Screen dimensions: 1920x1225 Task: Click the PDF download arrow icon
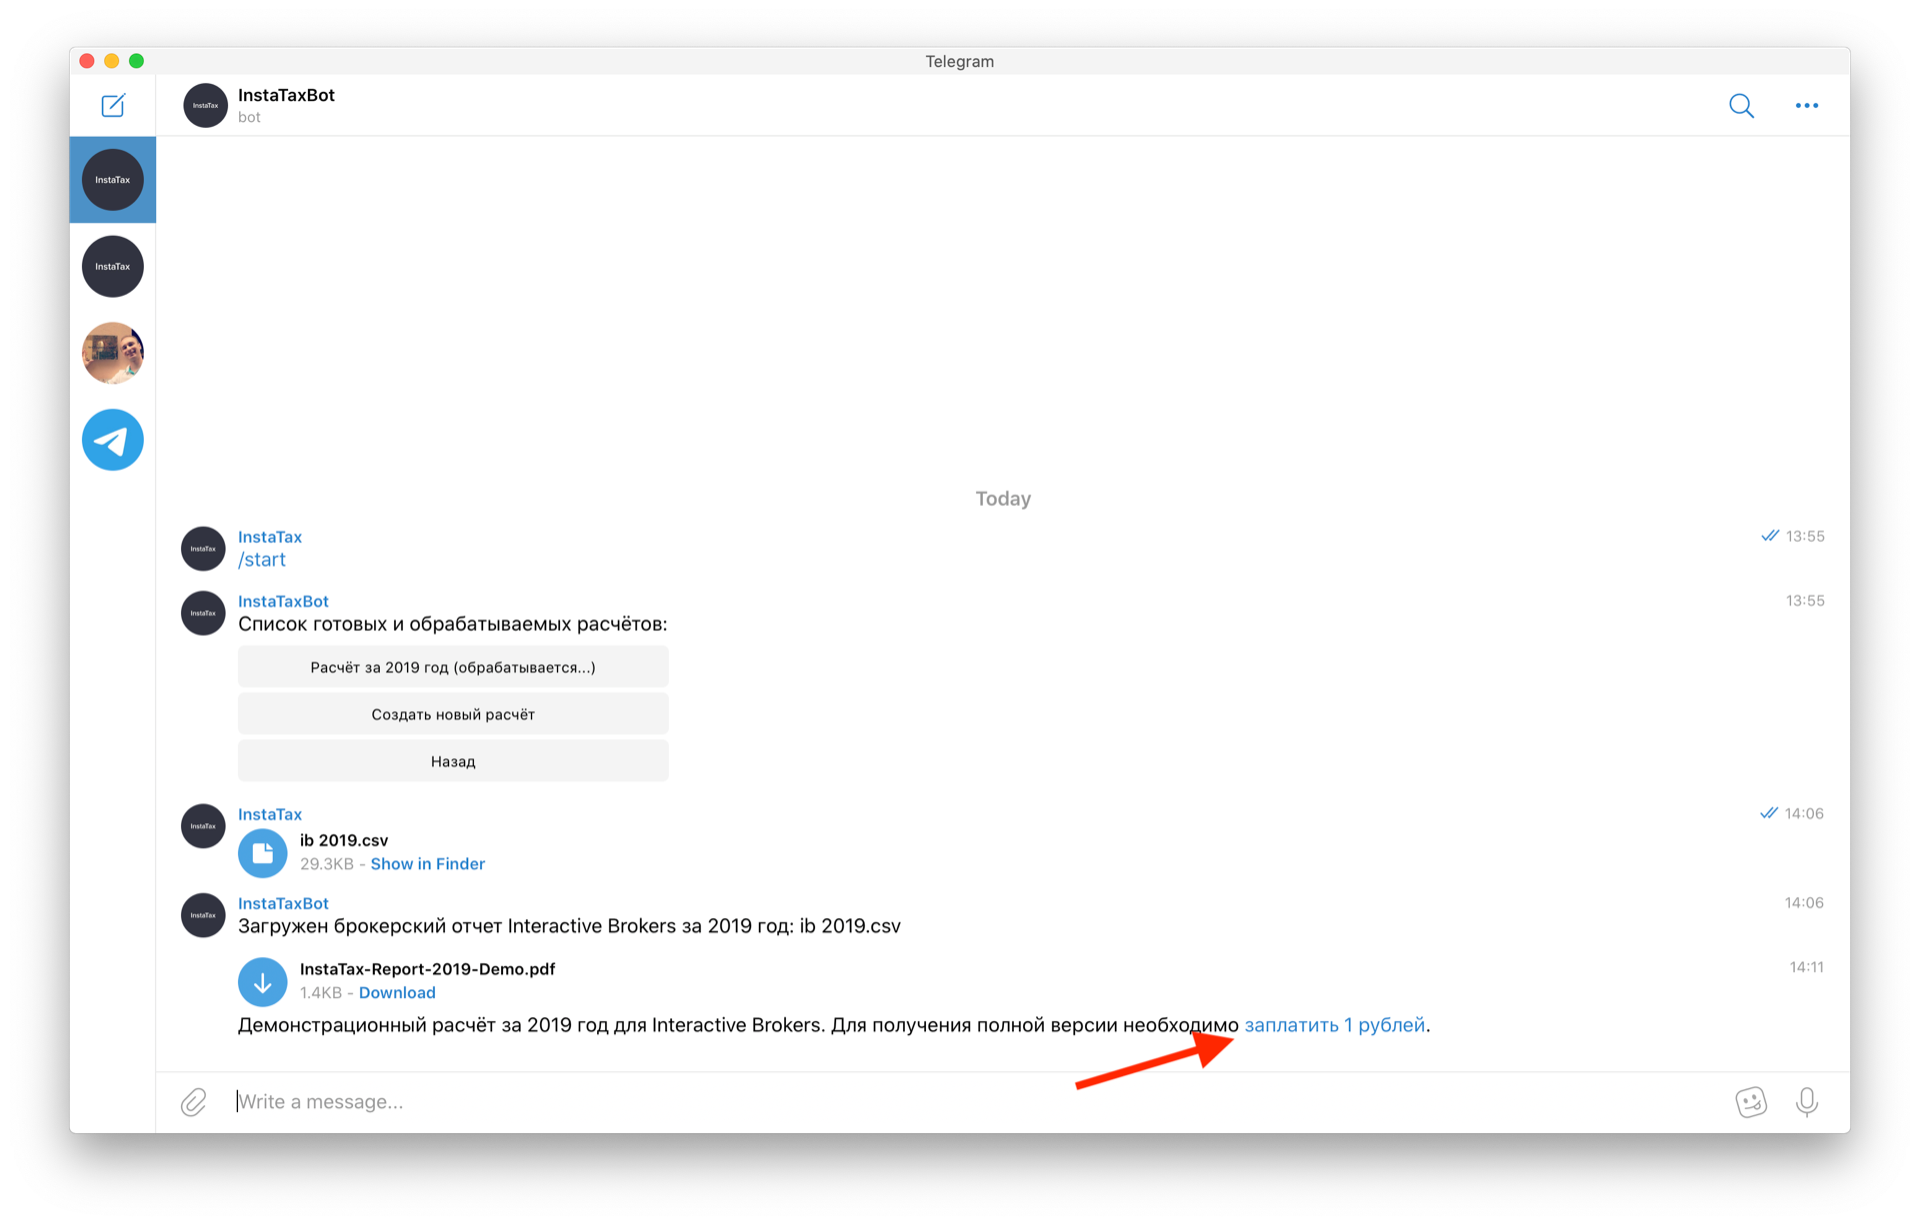pyautogui.click(x=263, y=982)
